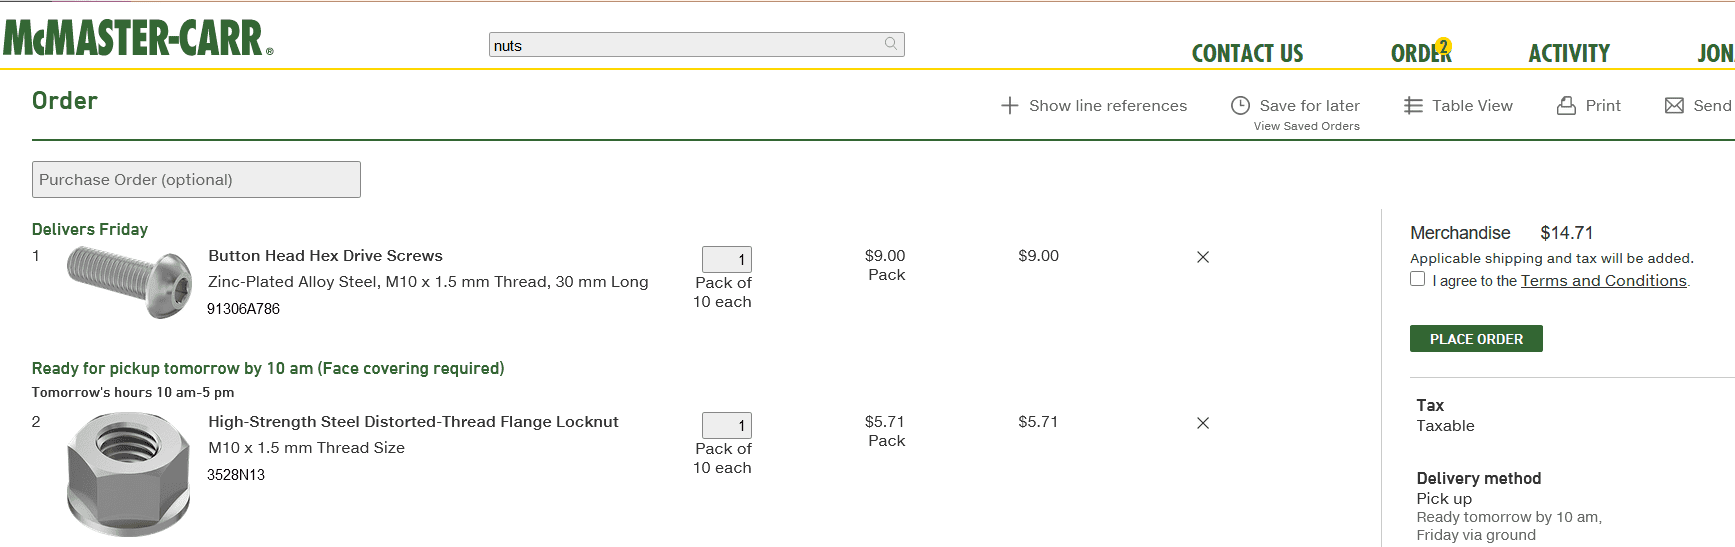Remove Button Head Screws line with X

tap(1203, 257)
